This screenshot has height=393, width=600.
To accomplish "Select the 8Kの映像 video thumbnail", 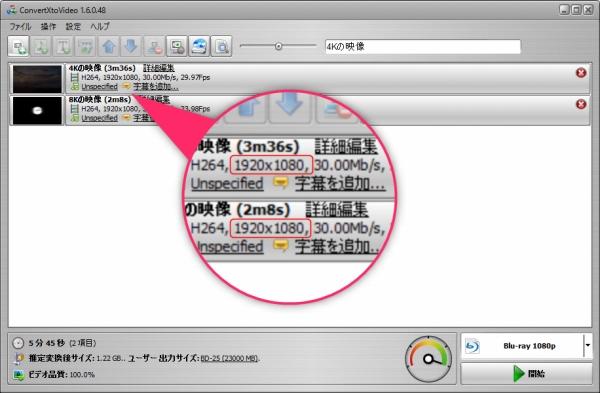I will pyautogui.click(x=37, y=110).
